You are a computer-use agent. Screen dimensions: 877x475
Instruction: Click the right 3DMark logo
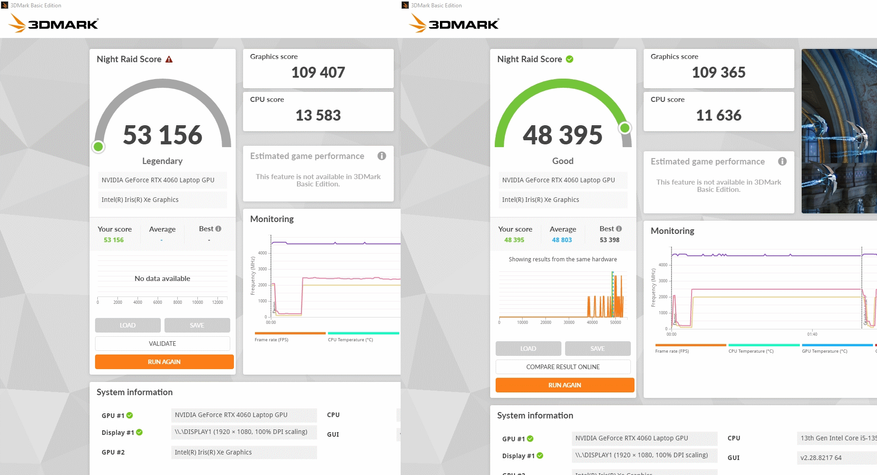pyautogui.click(x=454, y=23)
